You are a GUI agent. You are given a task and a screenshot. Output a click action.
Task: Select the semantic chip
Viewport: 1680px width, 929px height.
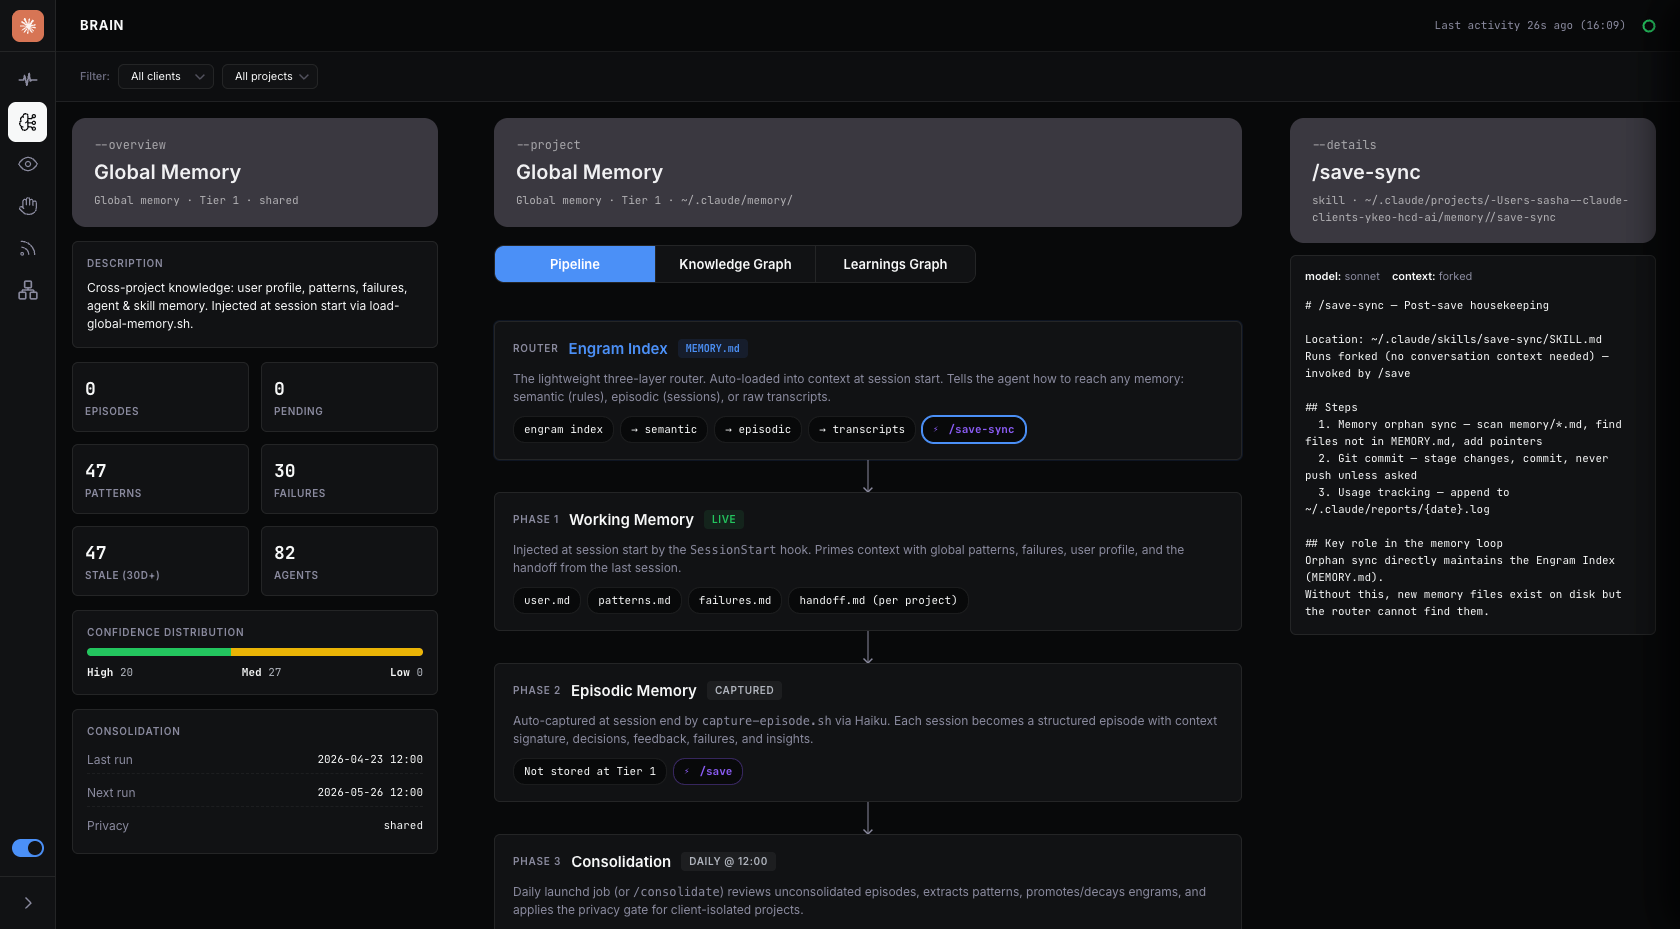pyautogui.click(x=664, y=430)
